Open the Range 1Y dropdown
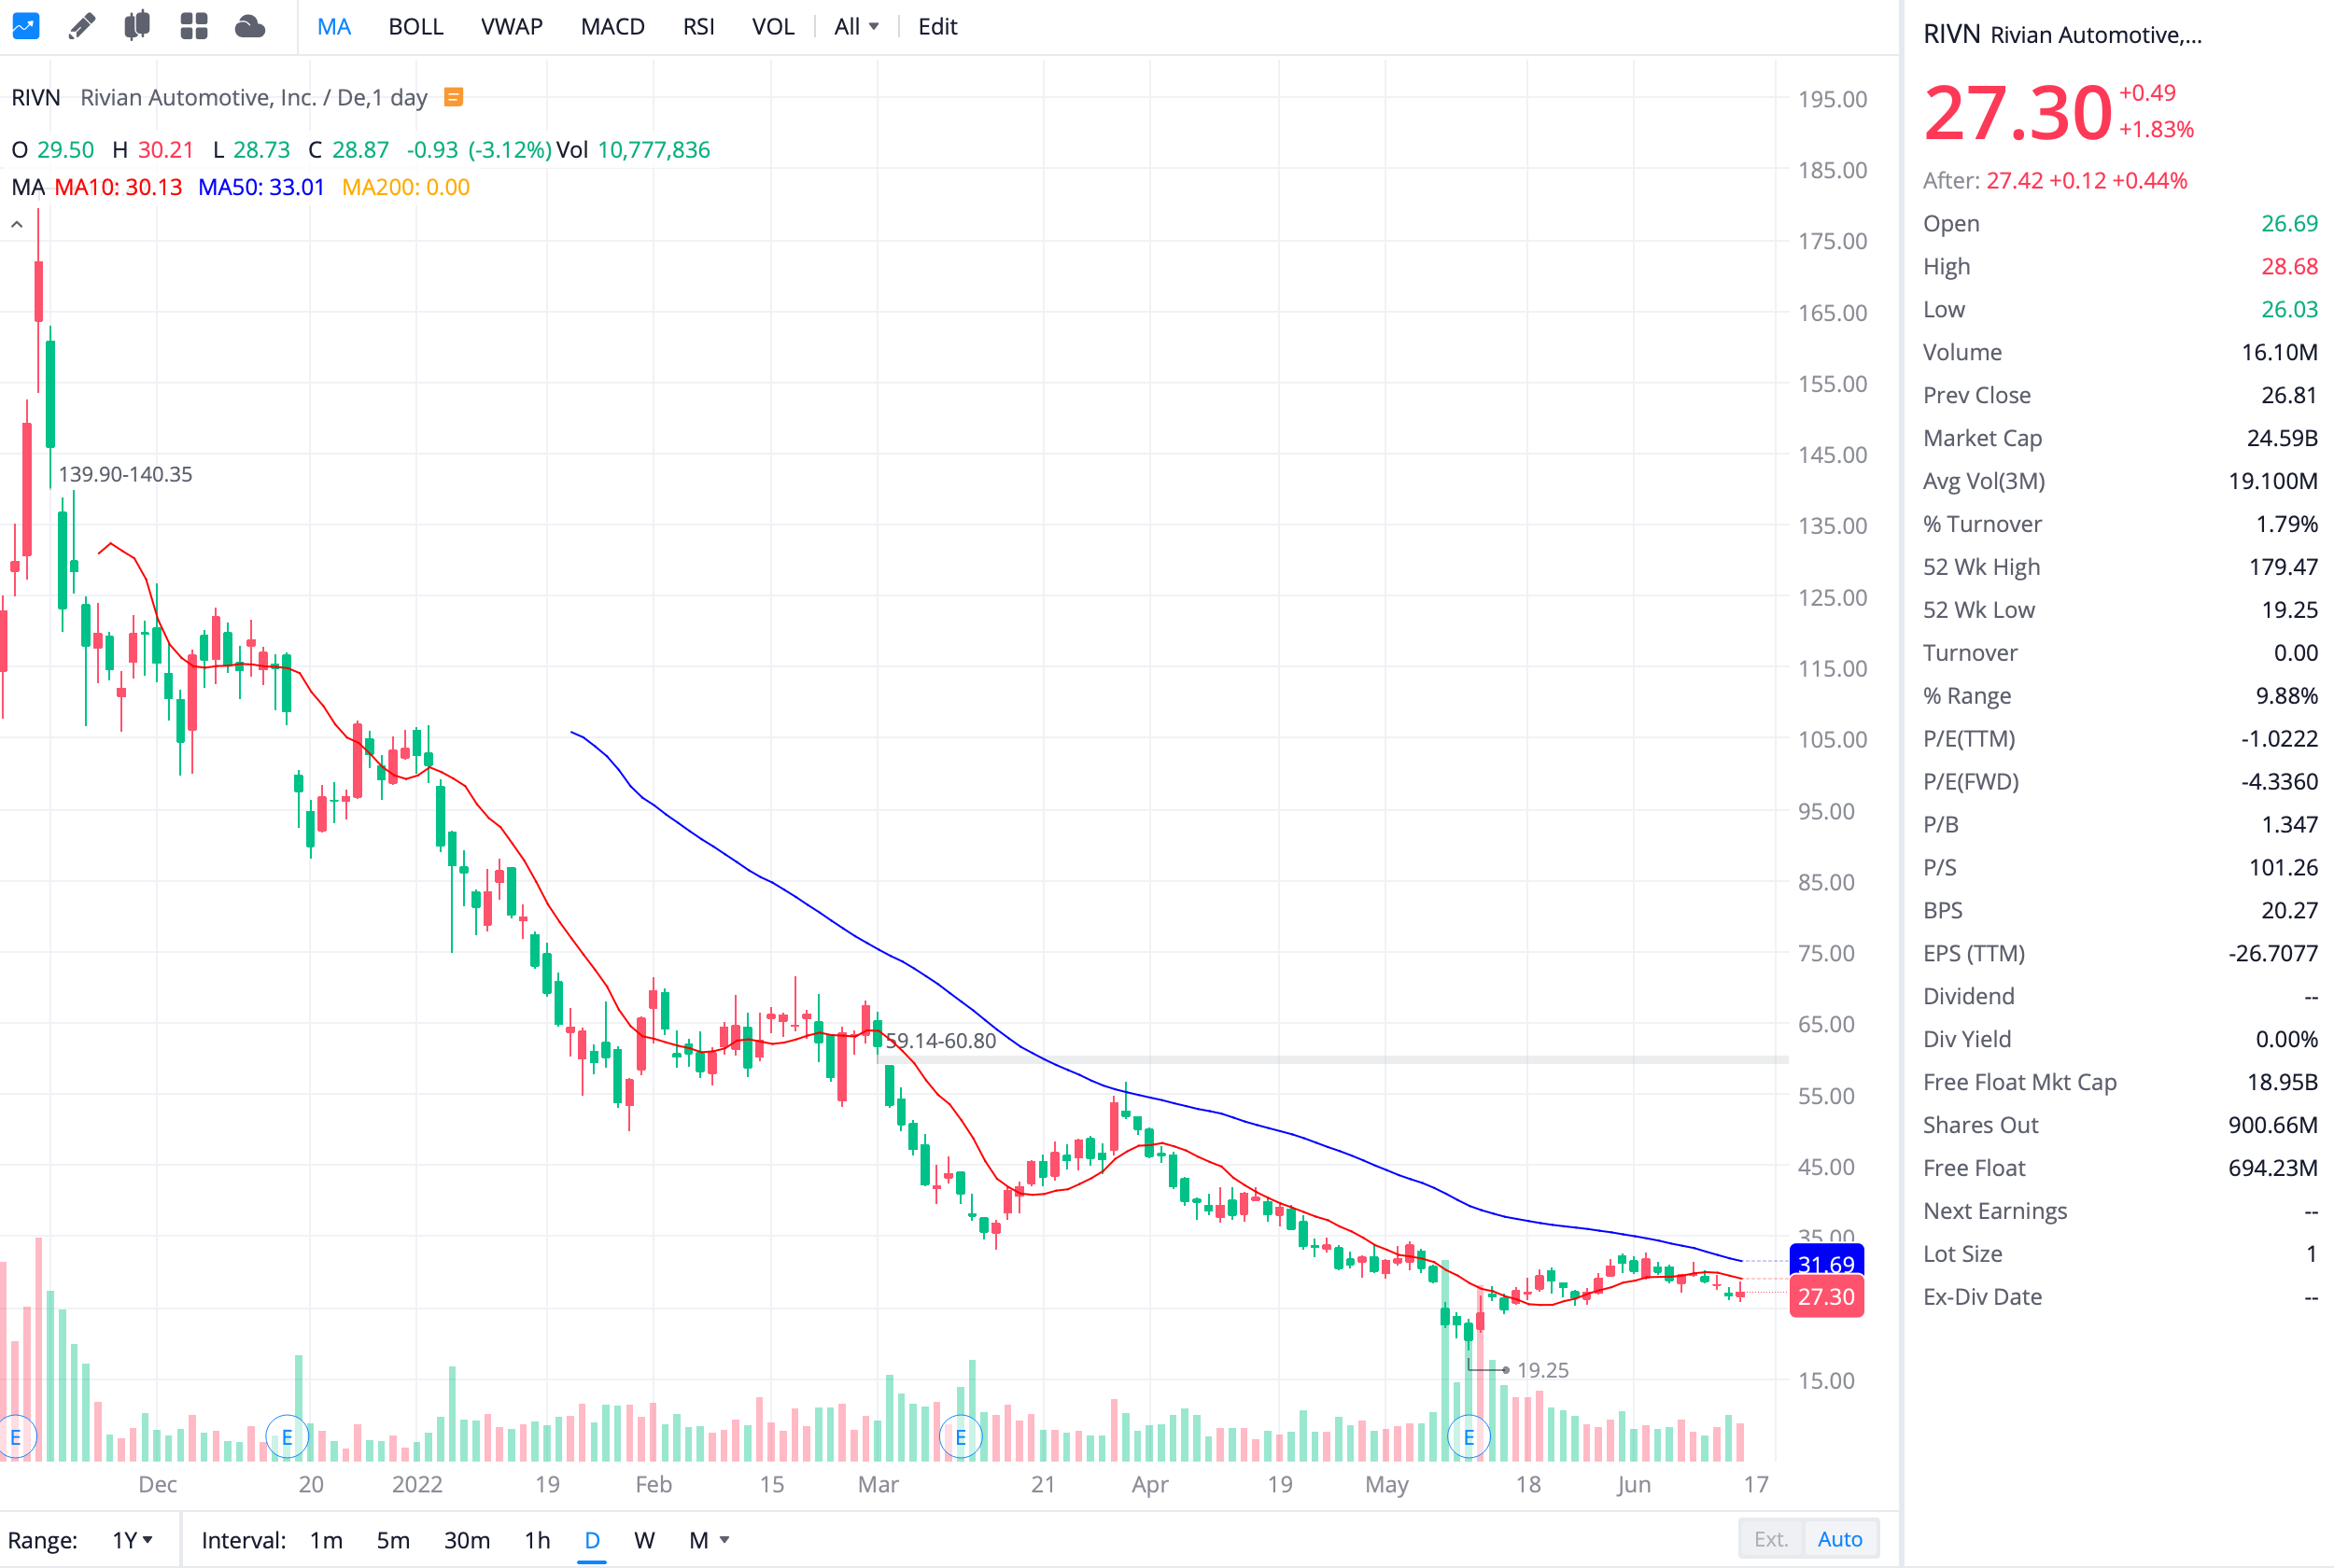The height and width of the screenshot is (1568, 2334). pyautogui.click(x=133, y=1540)
